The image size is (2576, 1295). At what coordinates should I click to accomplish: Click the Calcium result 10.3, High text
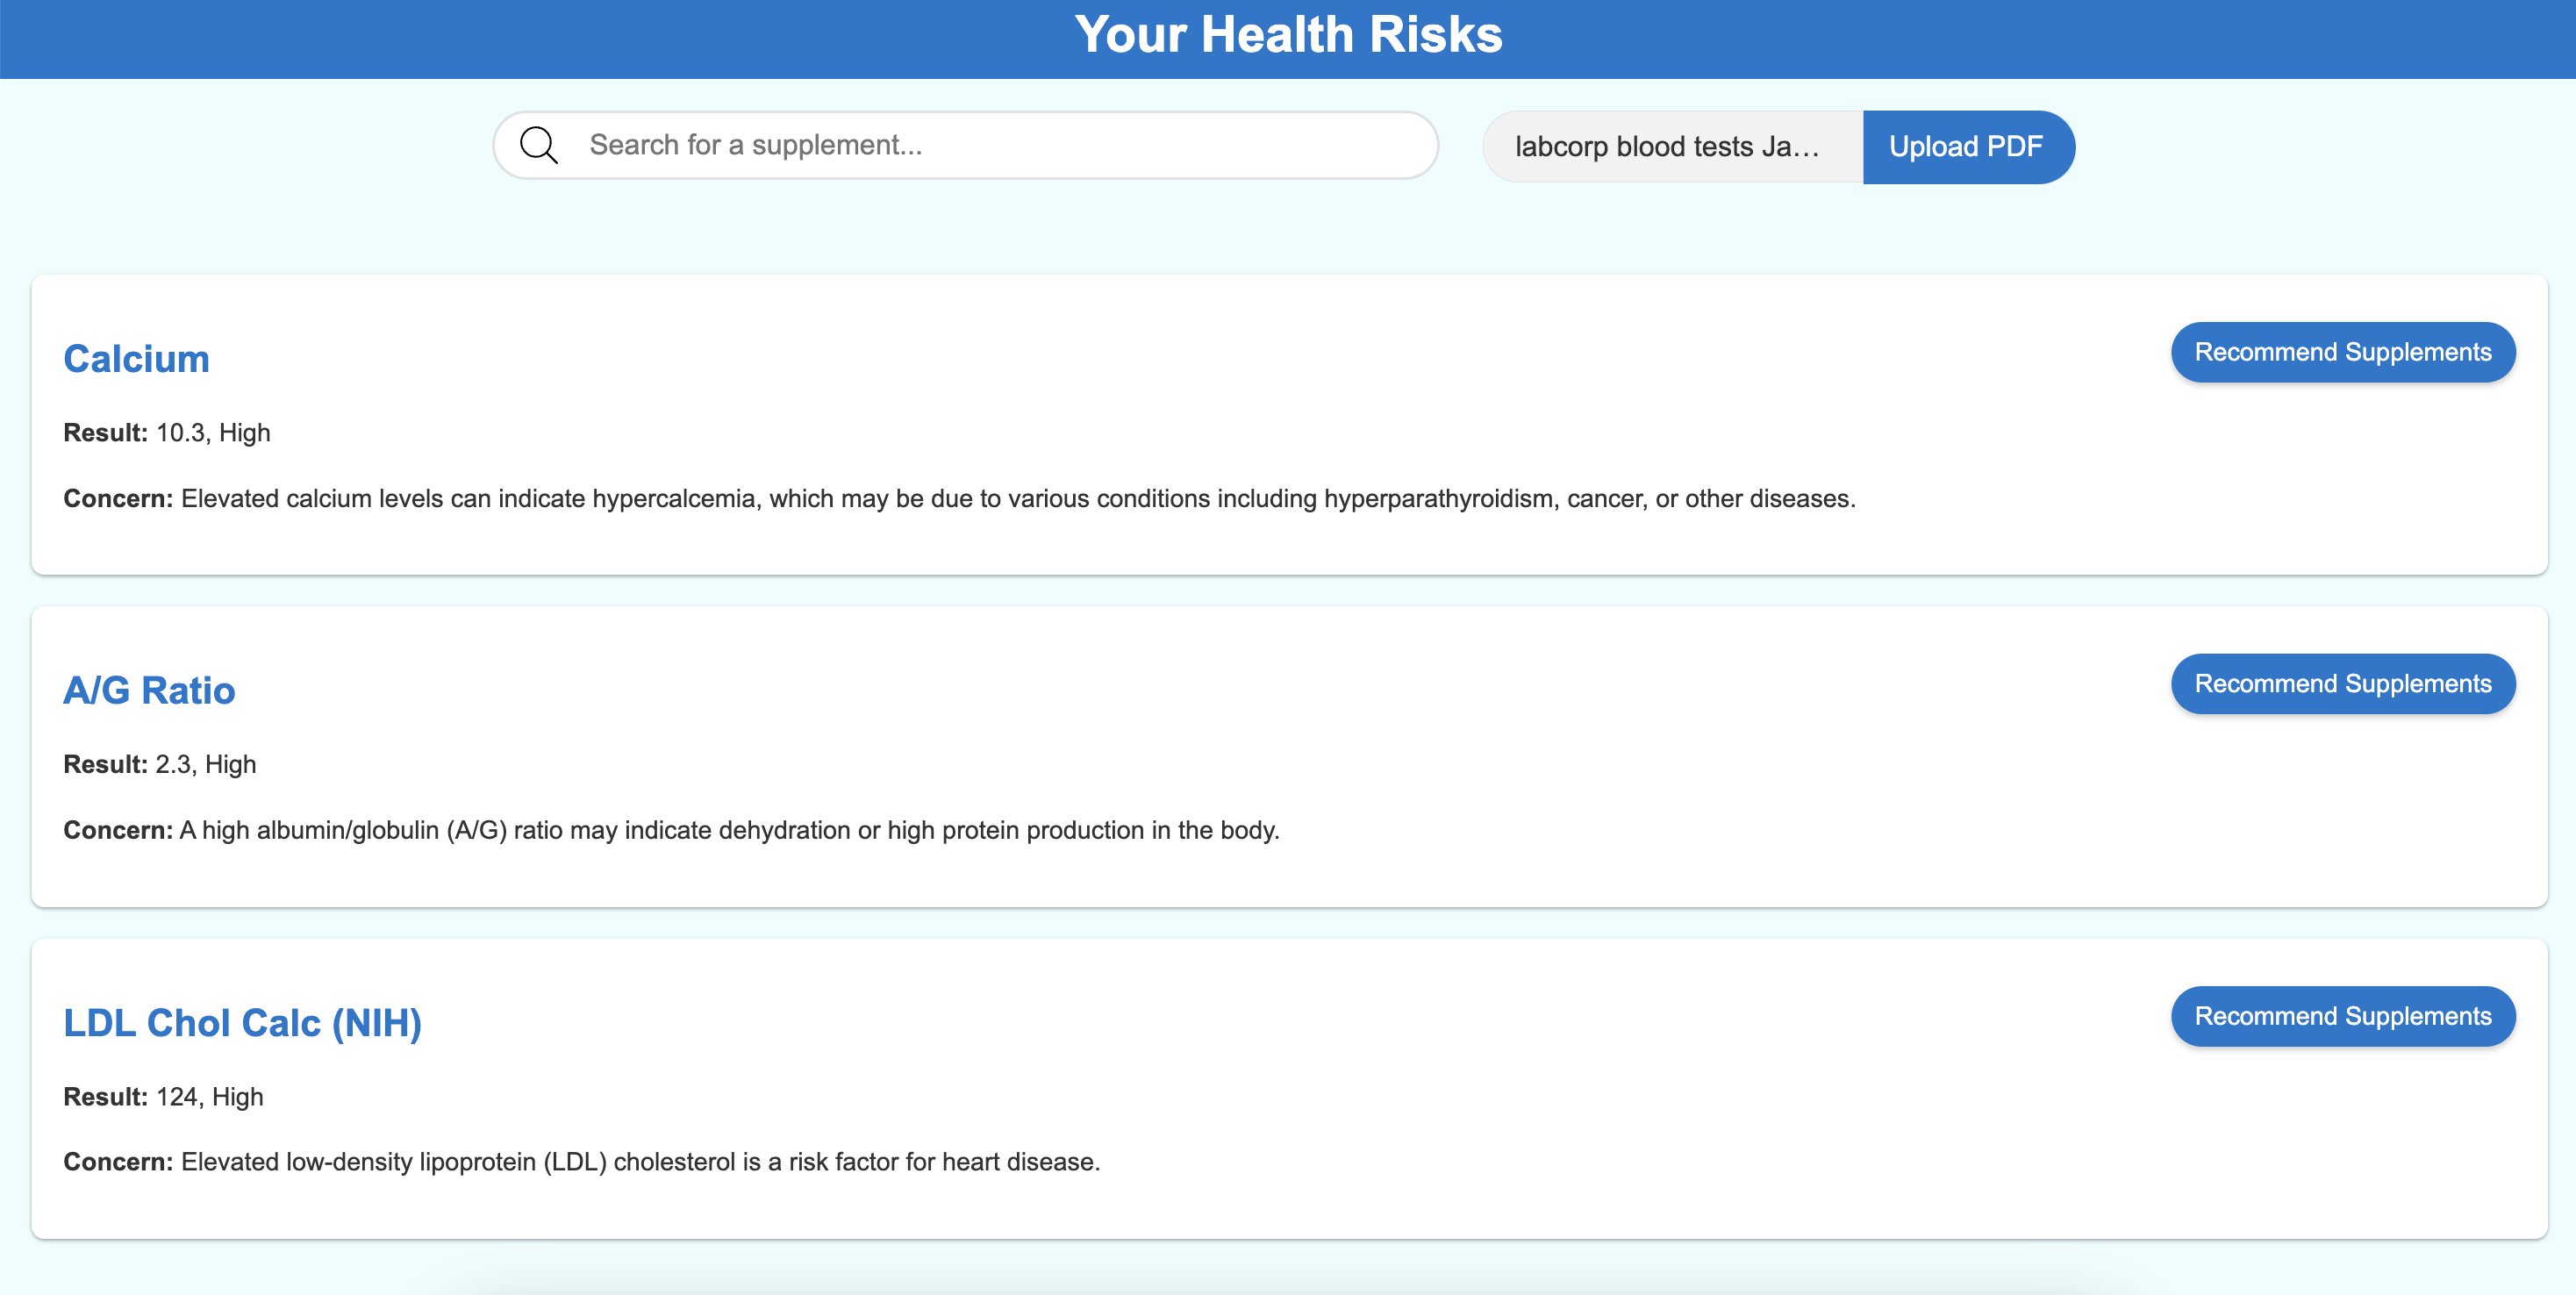(212, 433)
